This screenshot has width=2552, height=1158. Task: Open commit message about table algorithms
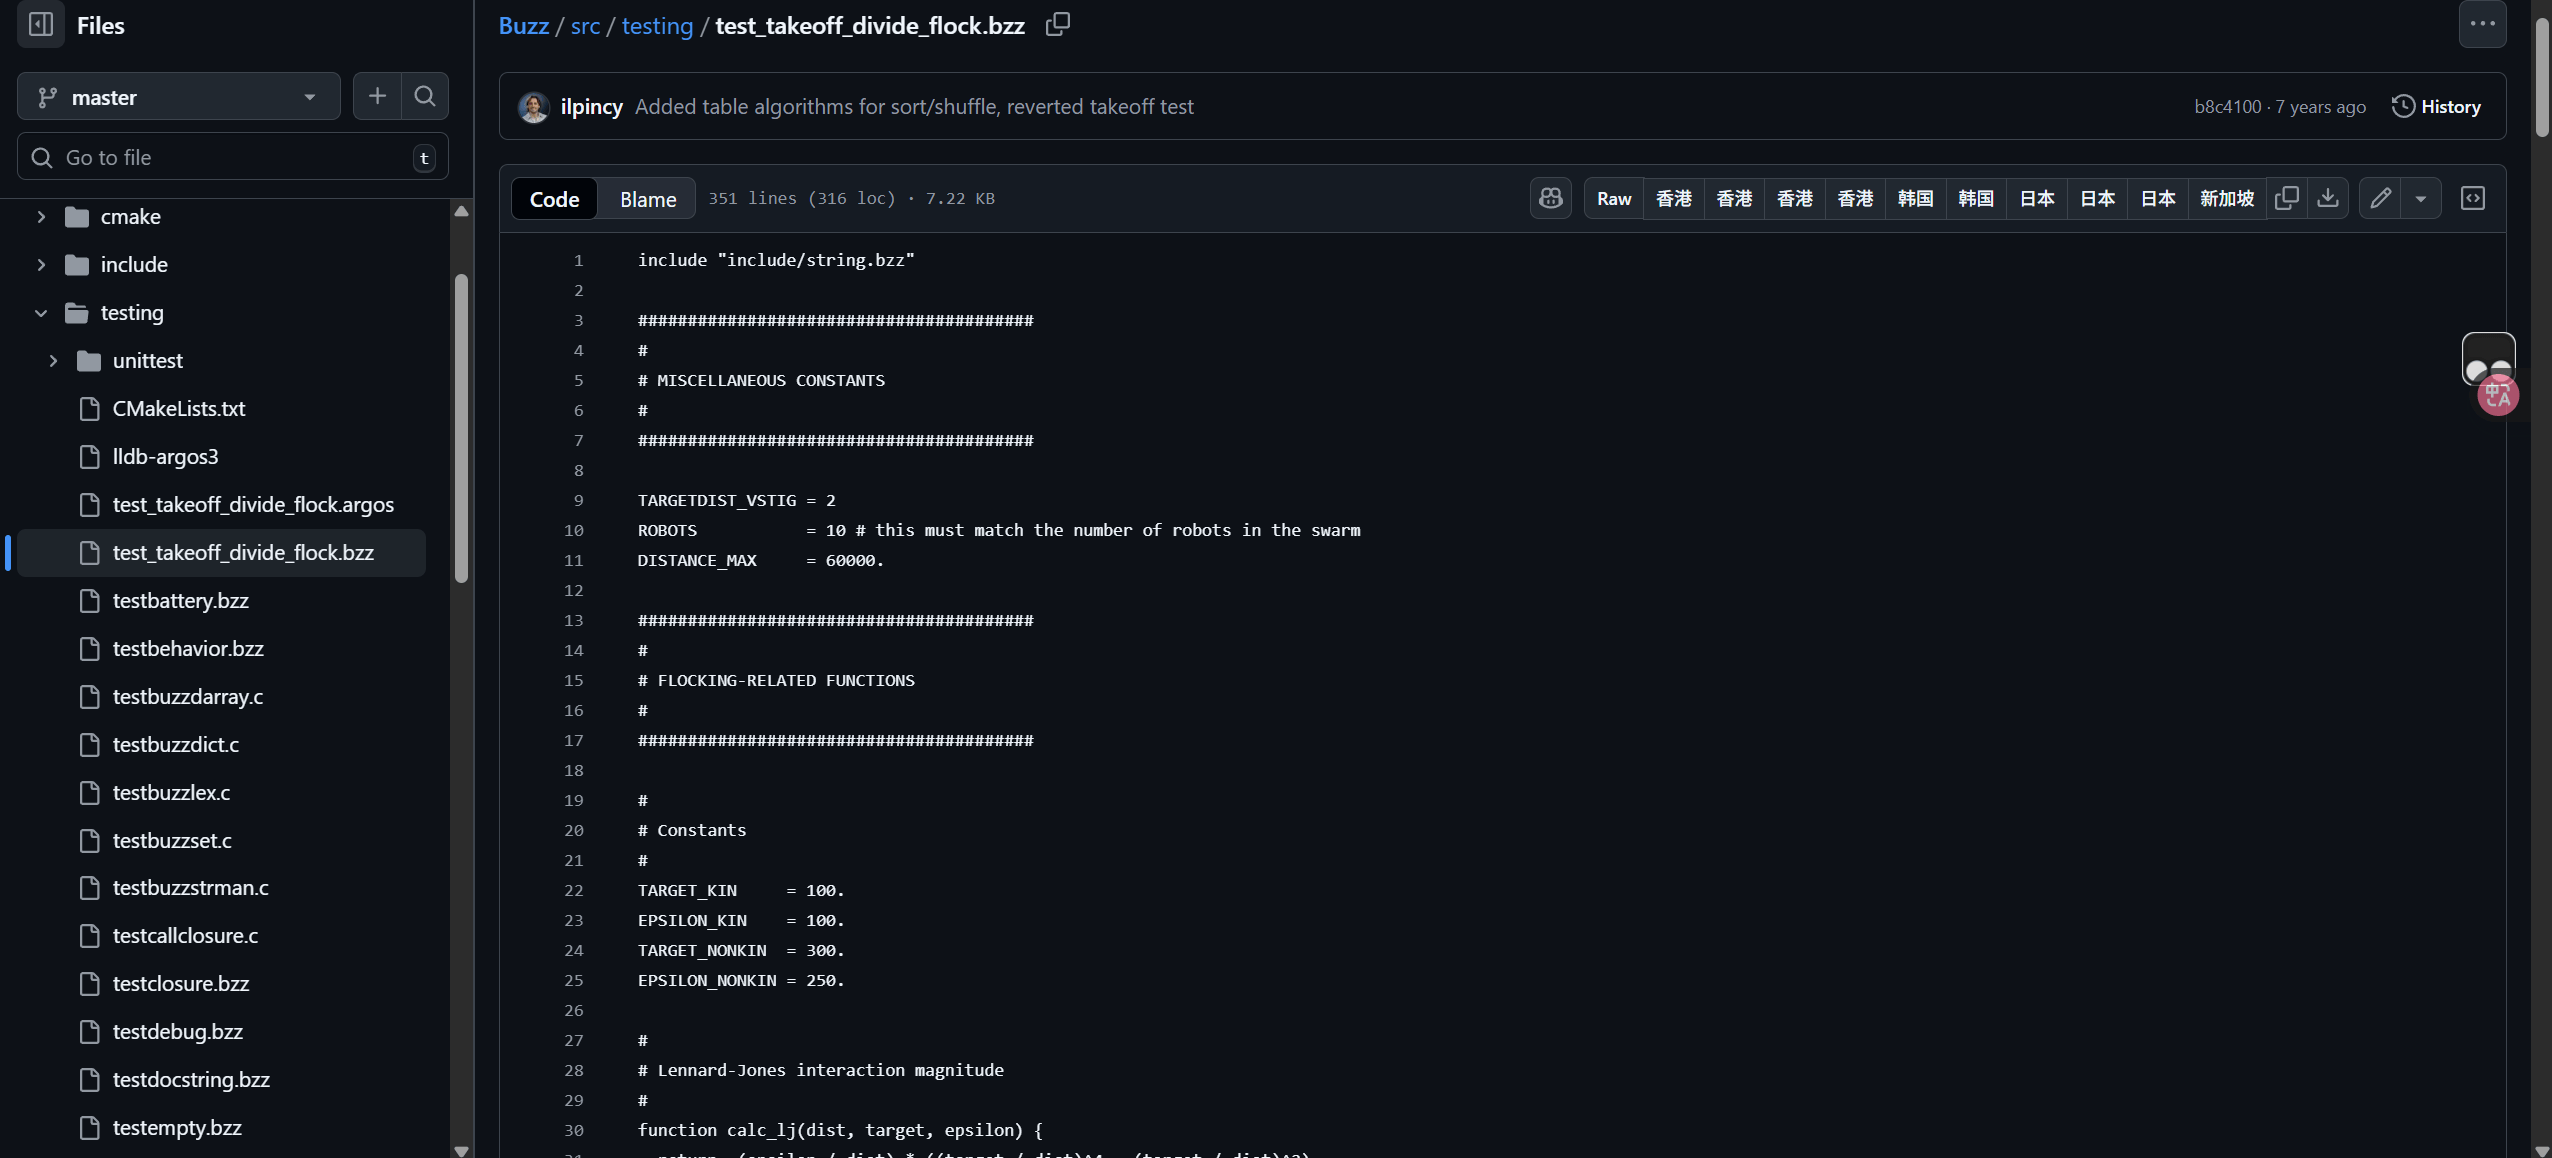coord(914,107)
